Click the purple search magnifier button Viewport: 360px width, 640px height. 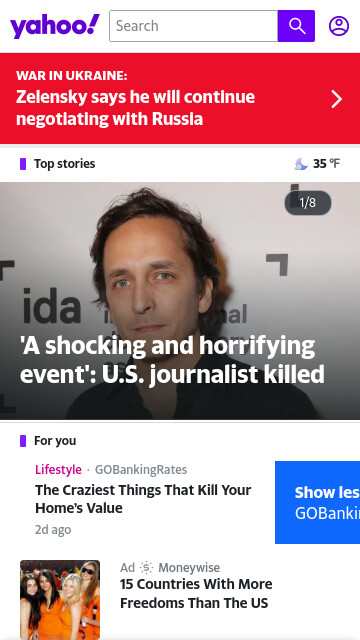point(296,26)
